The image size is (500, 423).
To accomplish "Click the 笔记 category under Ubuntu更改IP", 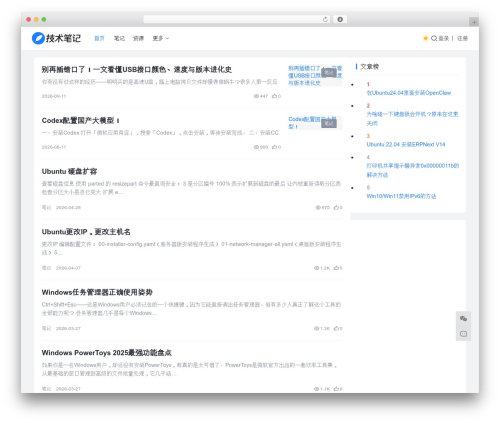I will pyautogui.click(x=46, y=268).
